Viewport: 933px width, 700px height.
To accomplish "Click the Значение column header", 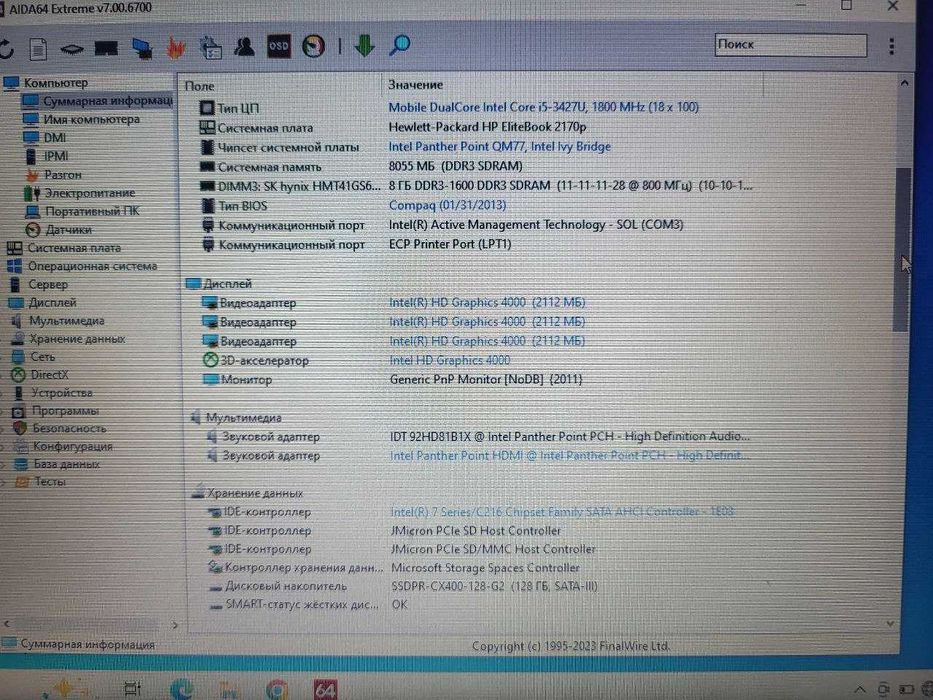I will click(x=415, y=85).
